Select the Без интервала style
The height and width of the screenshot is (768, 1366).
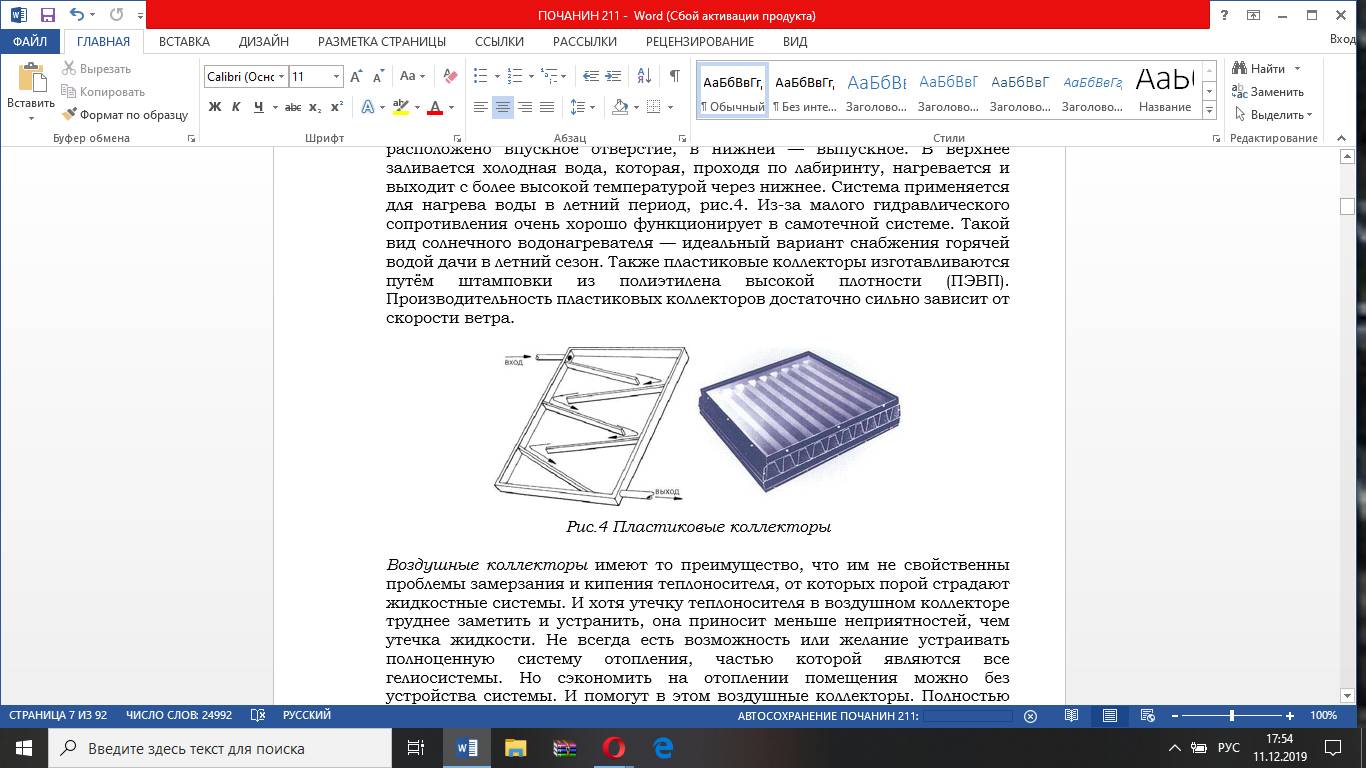pos(805,91)
